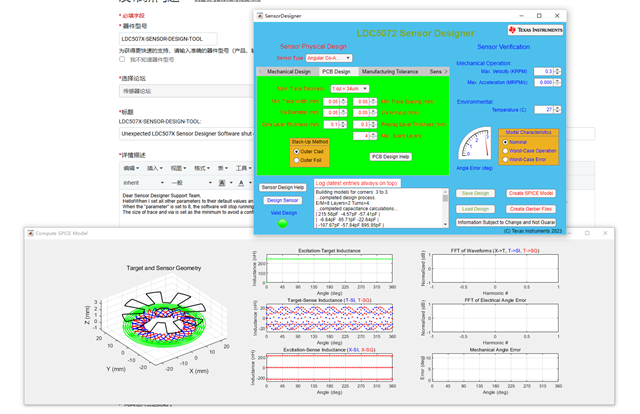
Task: Click the Max. Acceleration value field
Action: click(x=544, y=82)
